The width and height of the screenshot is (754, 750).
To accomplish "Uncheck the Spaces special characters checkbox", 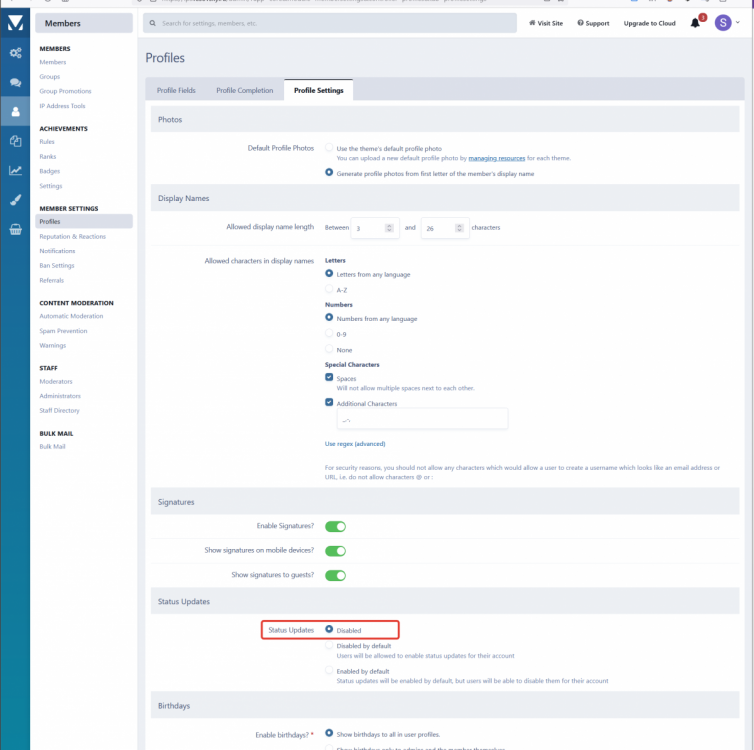I will click(x=330, y=379).
